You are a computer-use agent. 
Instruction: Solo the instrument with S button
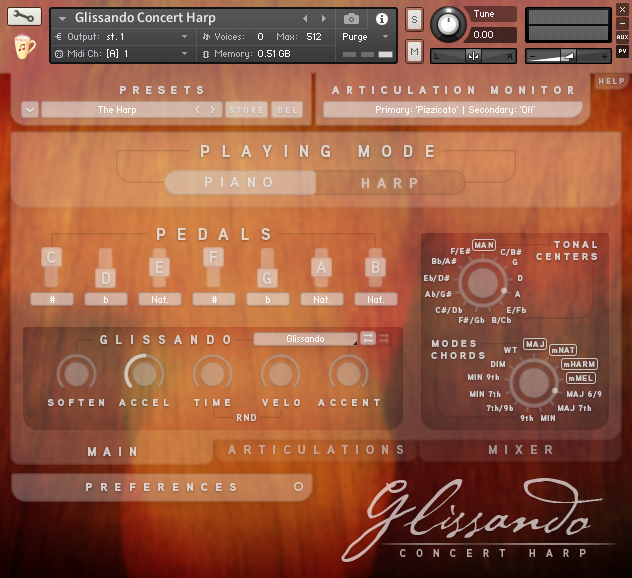click(414, 19)
